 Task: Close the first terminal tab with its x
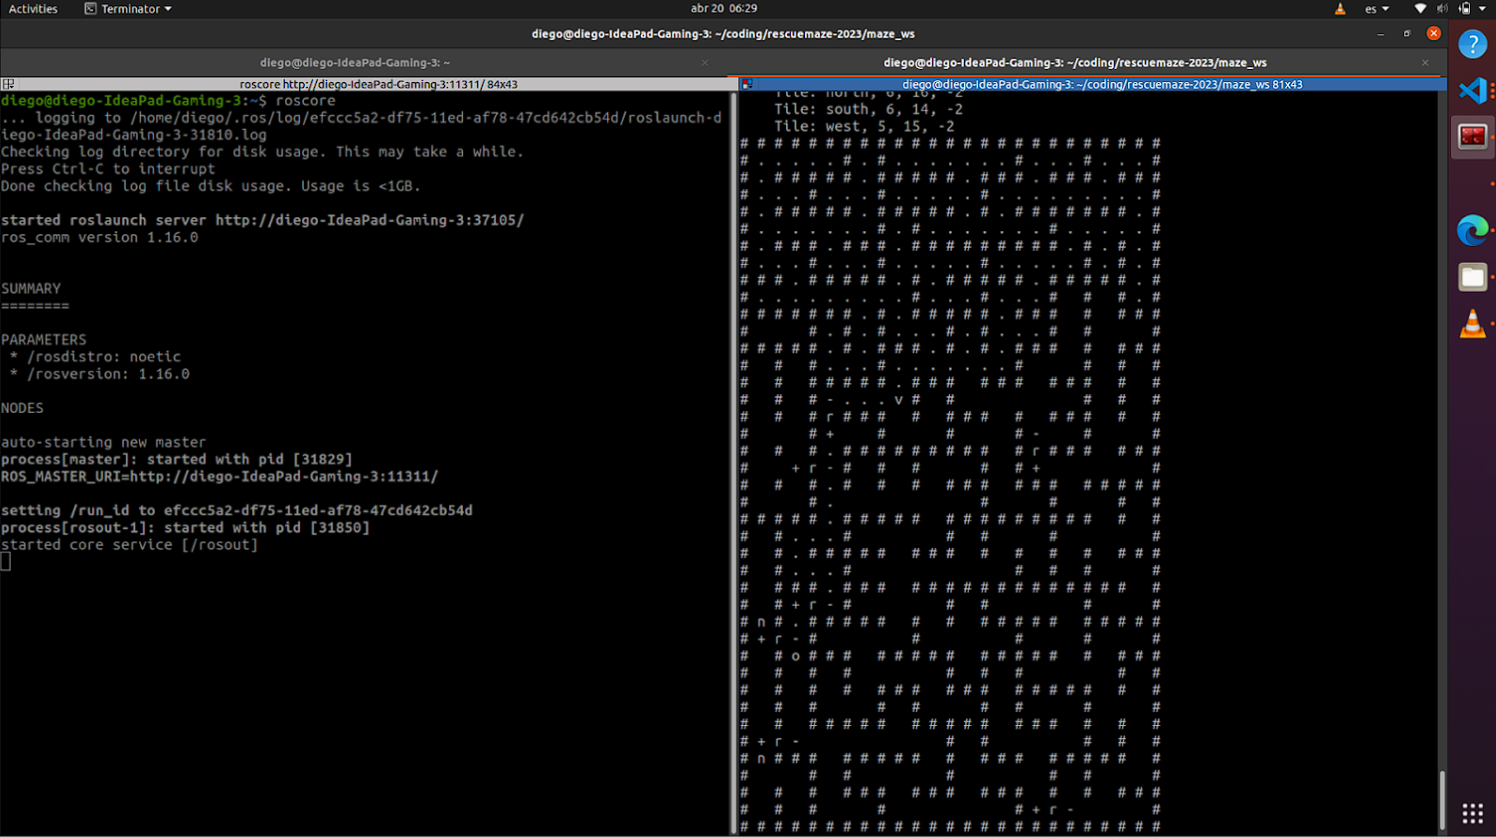click(x=705, y=62)
